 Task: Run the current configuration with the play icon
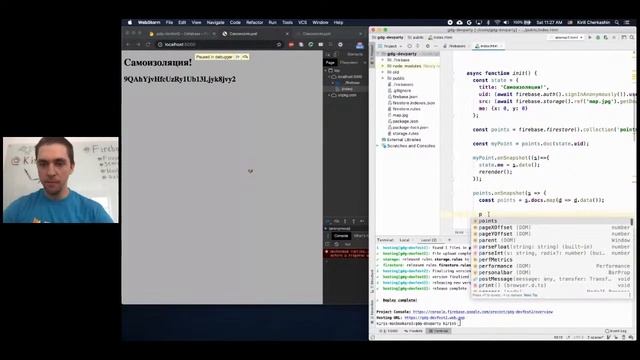coord(590,38)
